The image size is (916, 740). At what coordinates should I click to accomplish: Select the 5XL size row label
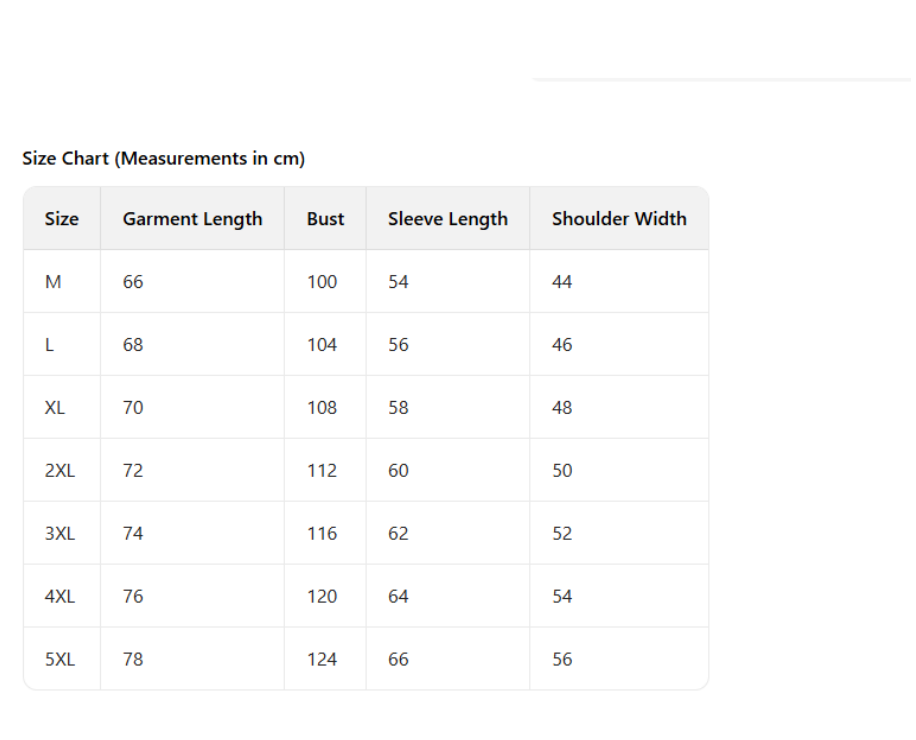(59, 660)
